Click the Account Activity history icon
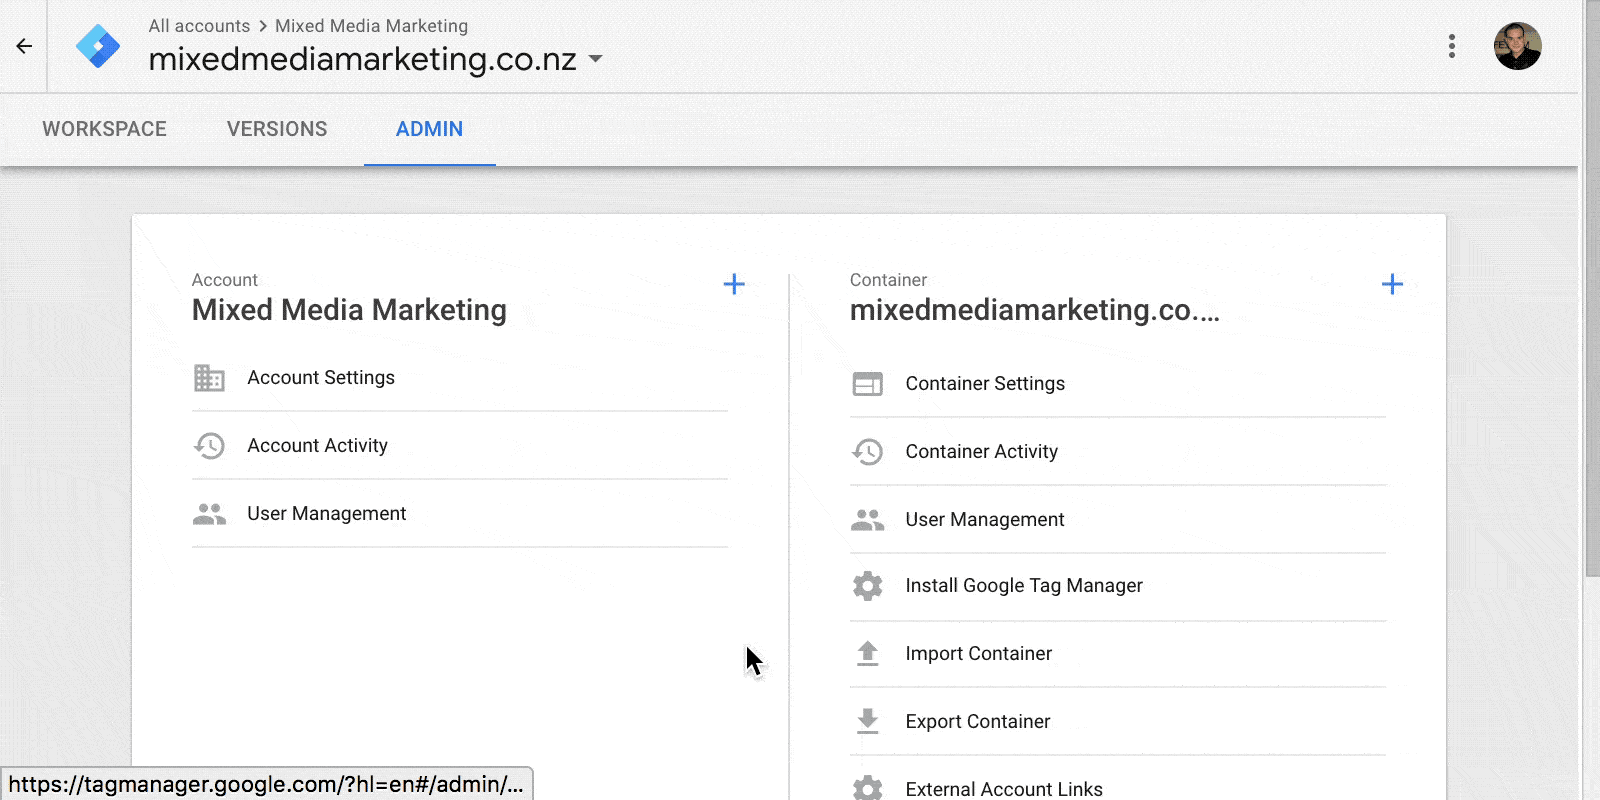 [x=209, y=446]
